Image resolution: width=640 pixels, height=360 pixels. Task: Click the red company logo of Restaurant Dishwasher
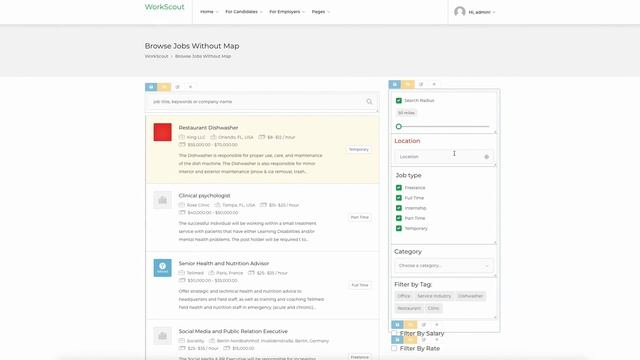pyautogui.click(x=162, y=132)
